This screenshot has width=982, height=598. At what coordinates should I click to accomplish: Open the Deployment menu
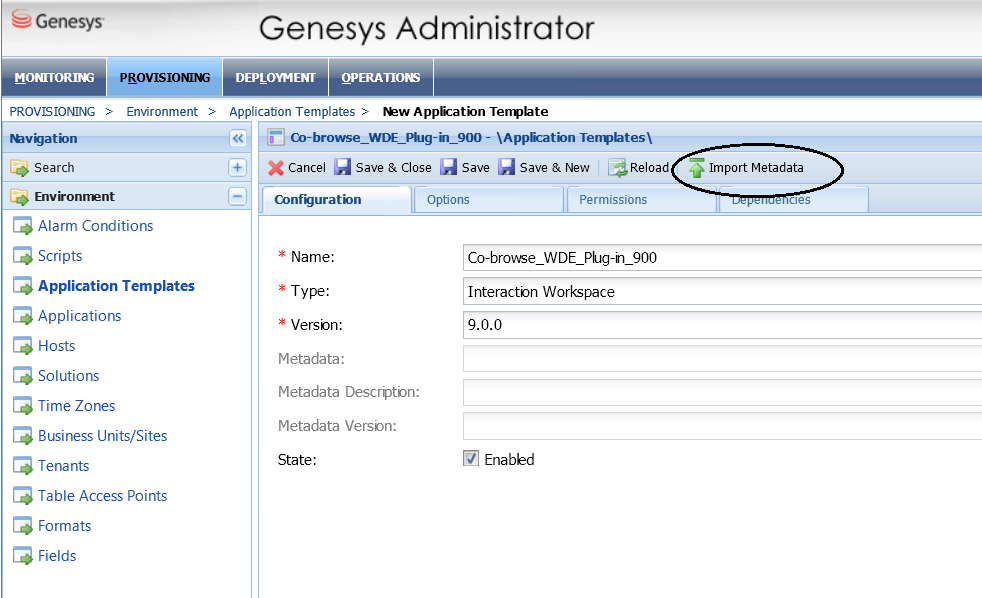point(275,77)
